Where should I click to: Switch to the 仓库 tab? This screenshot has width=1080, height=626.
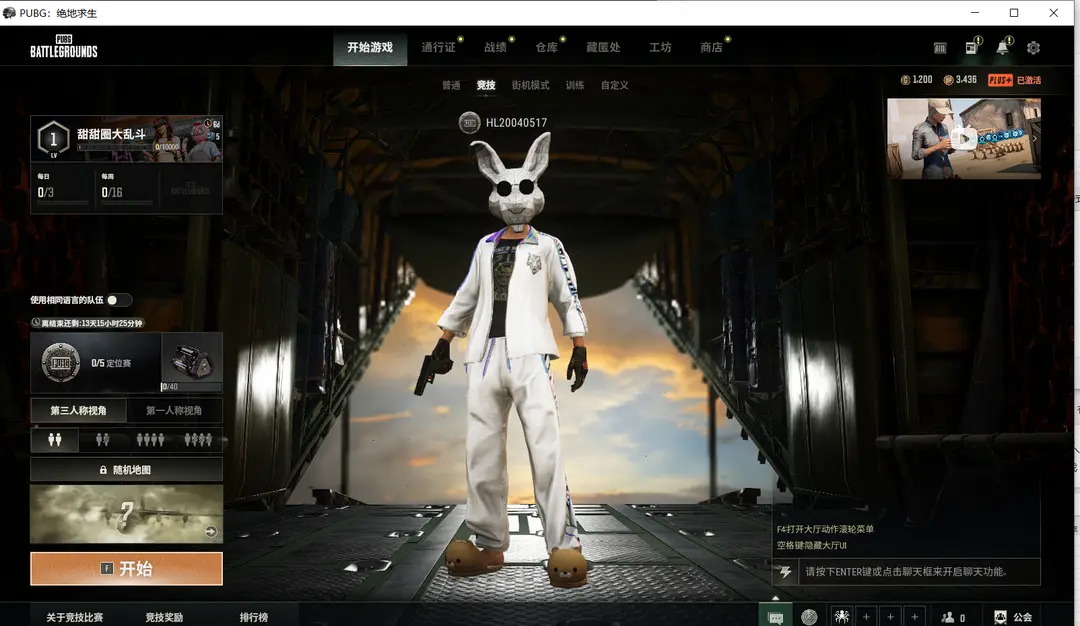point(546,47)
